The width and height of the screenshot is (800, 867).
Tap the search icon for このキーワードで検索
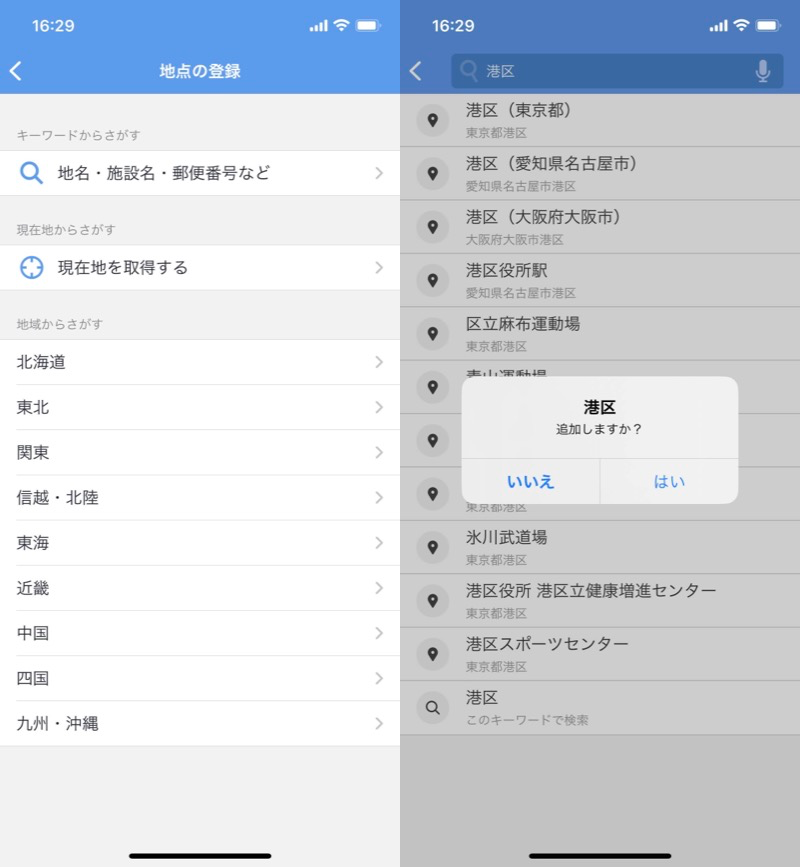coord(432,707)
